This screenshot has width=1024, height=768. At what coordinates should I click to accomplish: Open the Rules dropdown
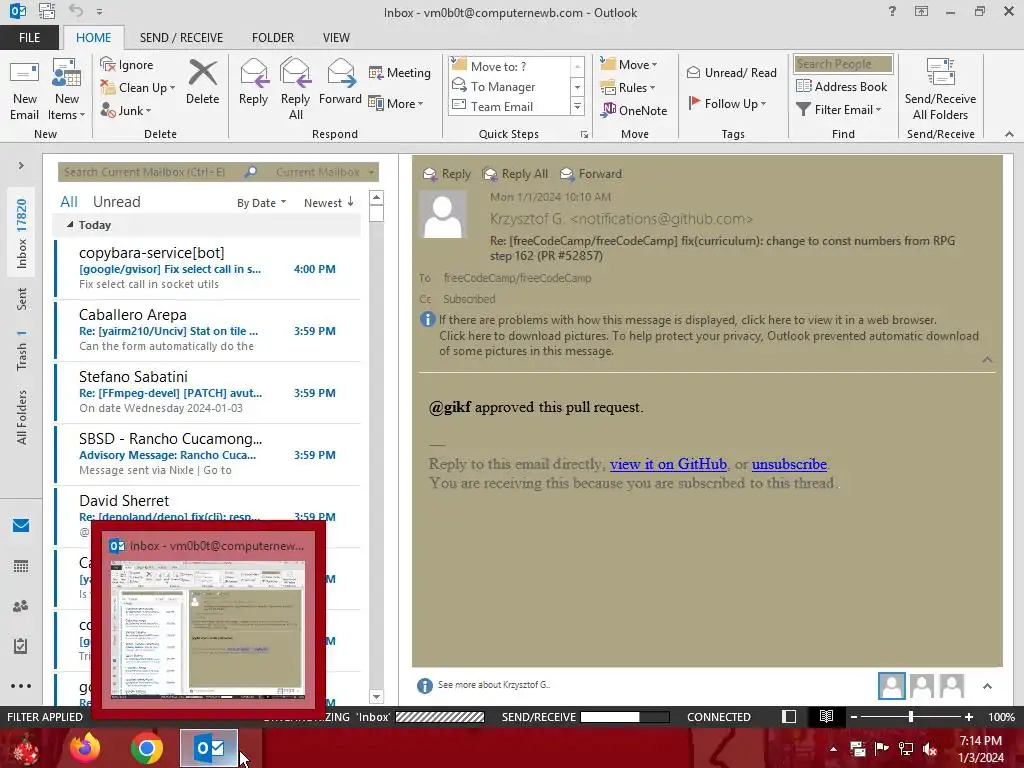coord(628,88)
